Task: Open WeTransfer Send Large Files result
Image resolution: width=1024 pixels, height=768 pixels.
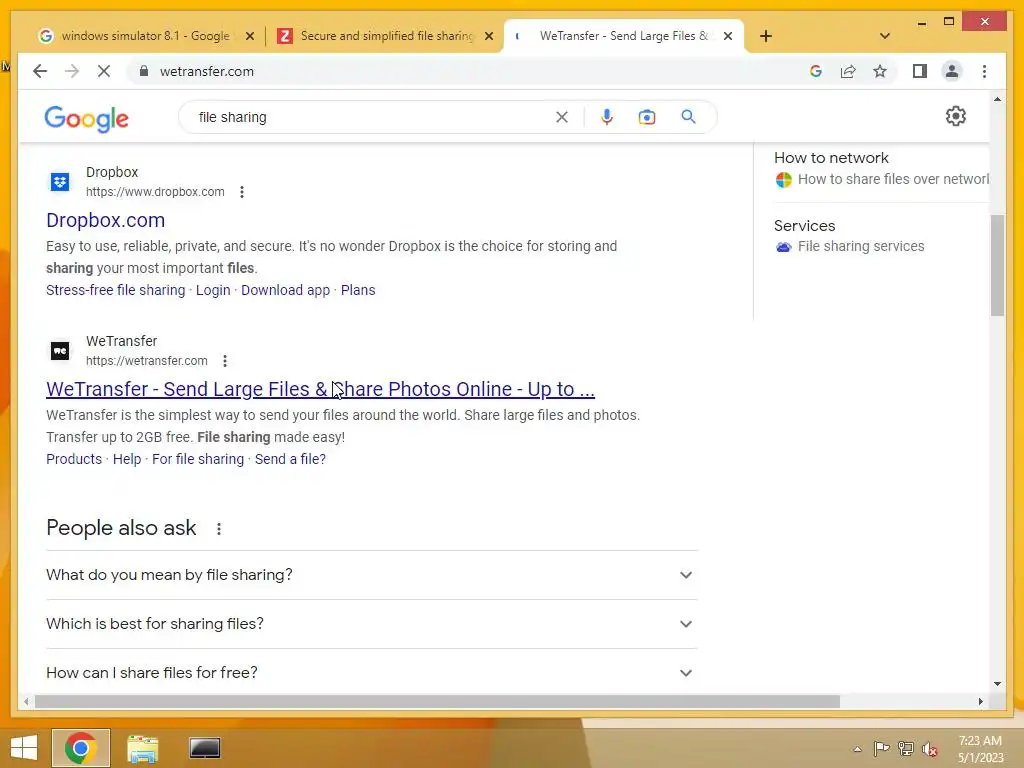Action: click(320, 389)
